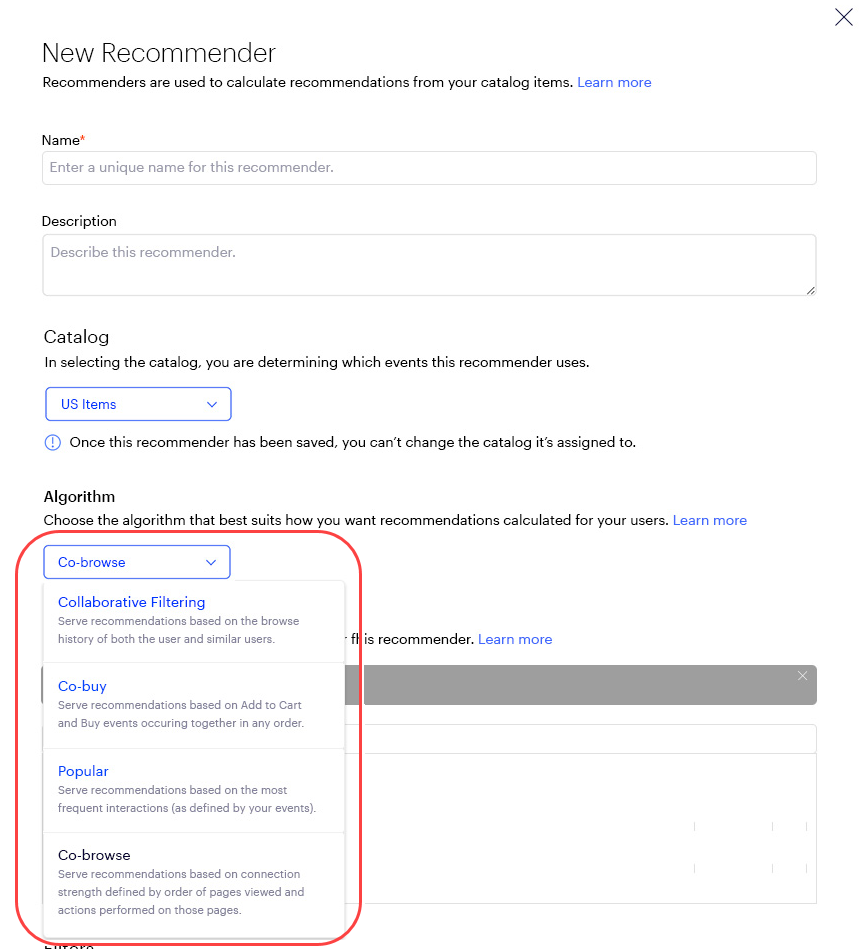Click the chevron arrow in the Co-browse selector
Screen dimensions: 863x949
point(211,562)
